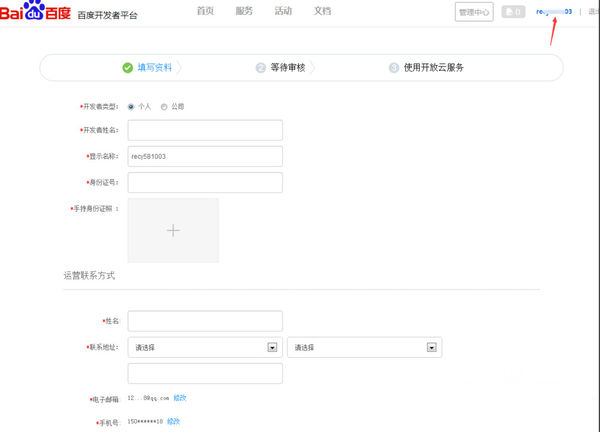Screen dimensions: 600x432
Task: Expand the first 联系地址 dropdown
Action: [272, 347]
